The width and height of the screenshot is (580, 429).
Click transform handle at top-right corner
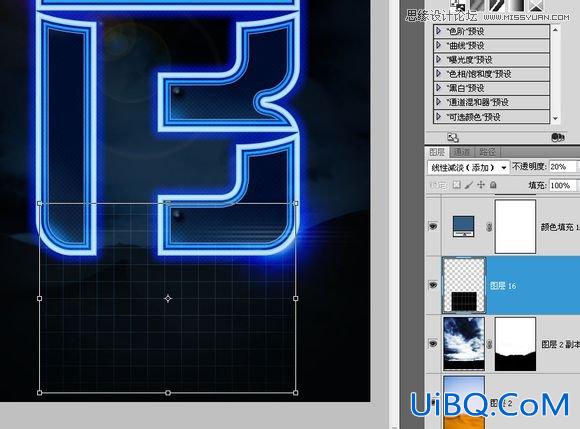tap(295, 203)
